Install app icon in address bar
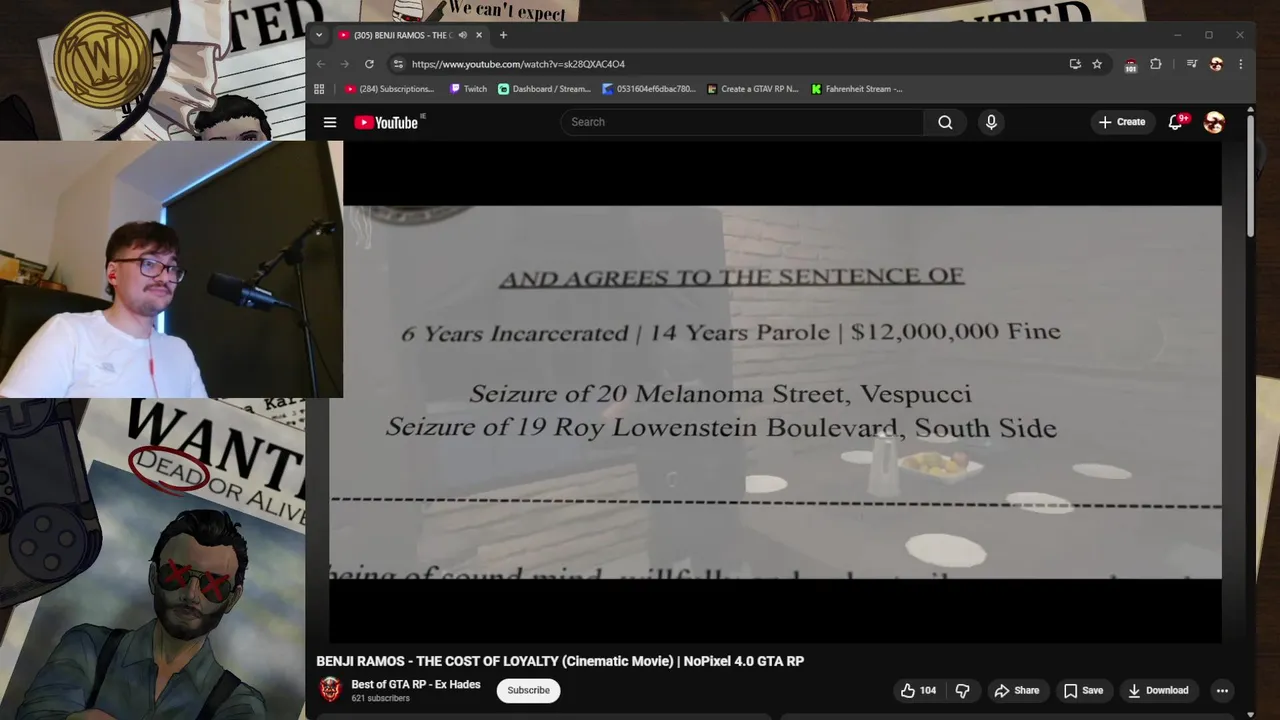1280x720 pixels. pos(1075,64)
